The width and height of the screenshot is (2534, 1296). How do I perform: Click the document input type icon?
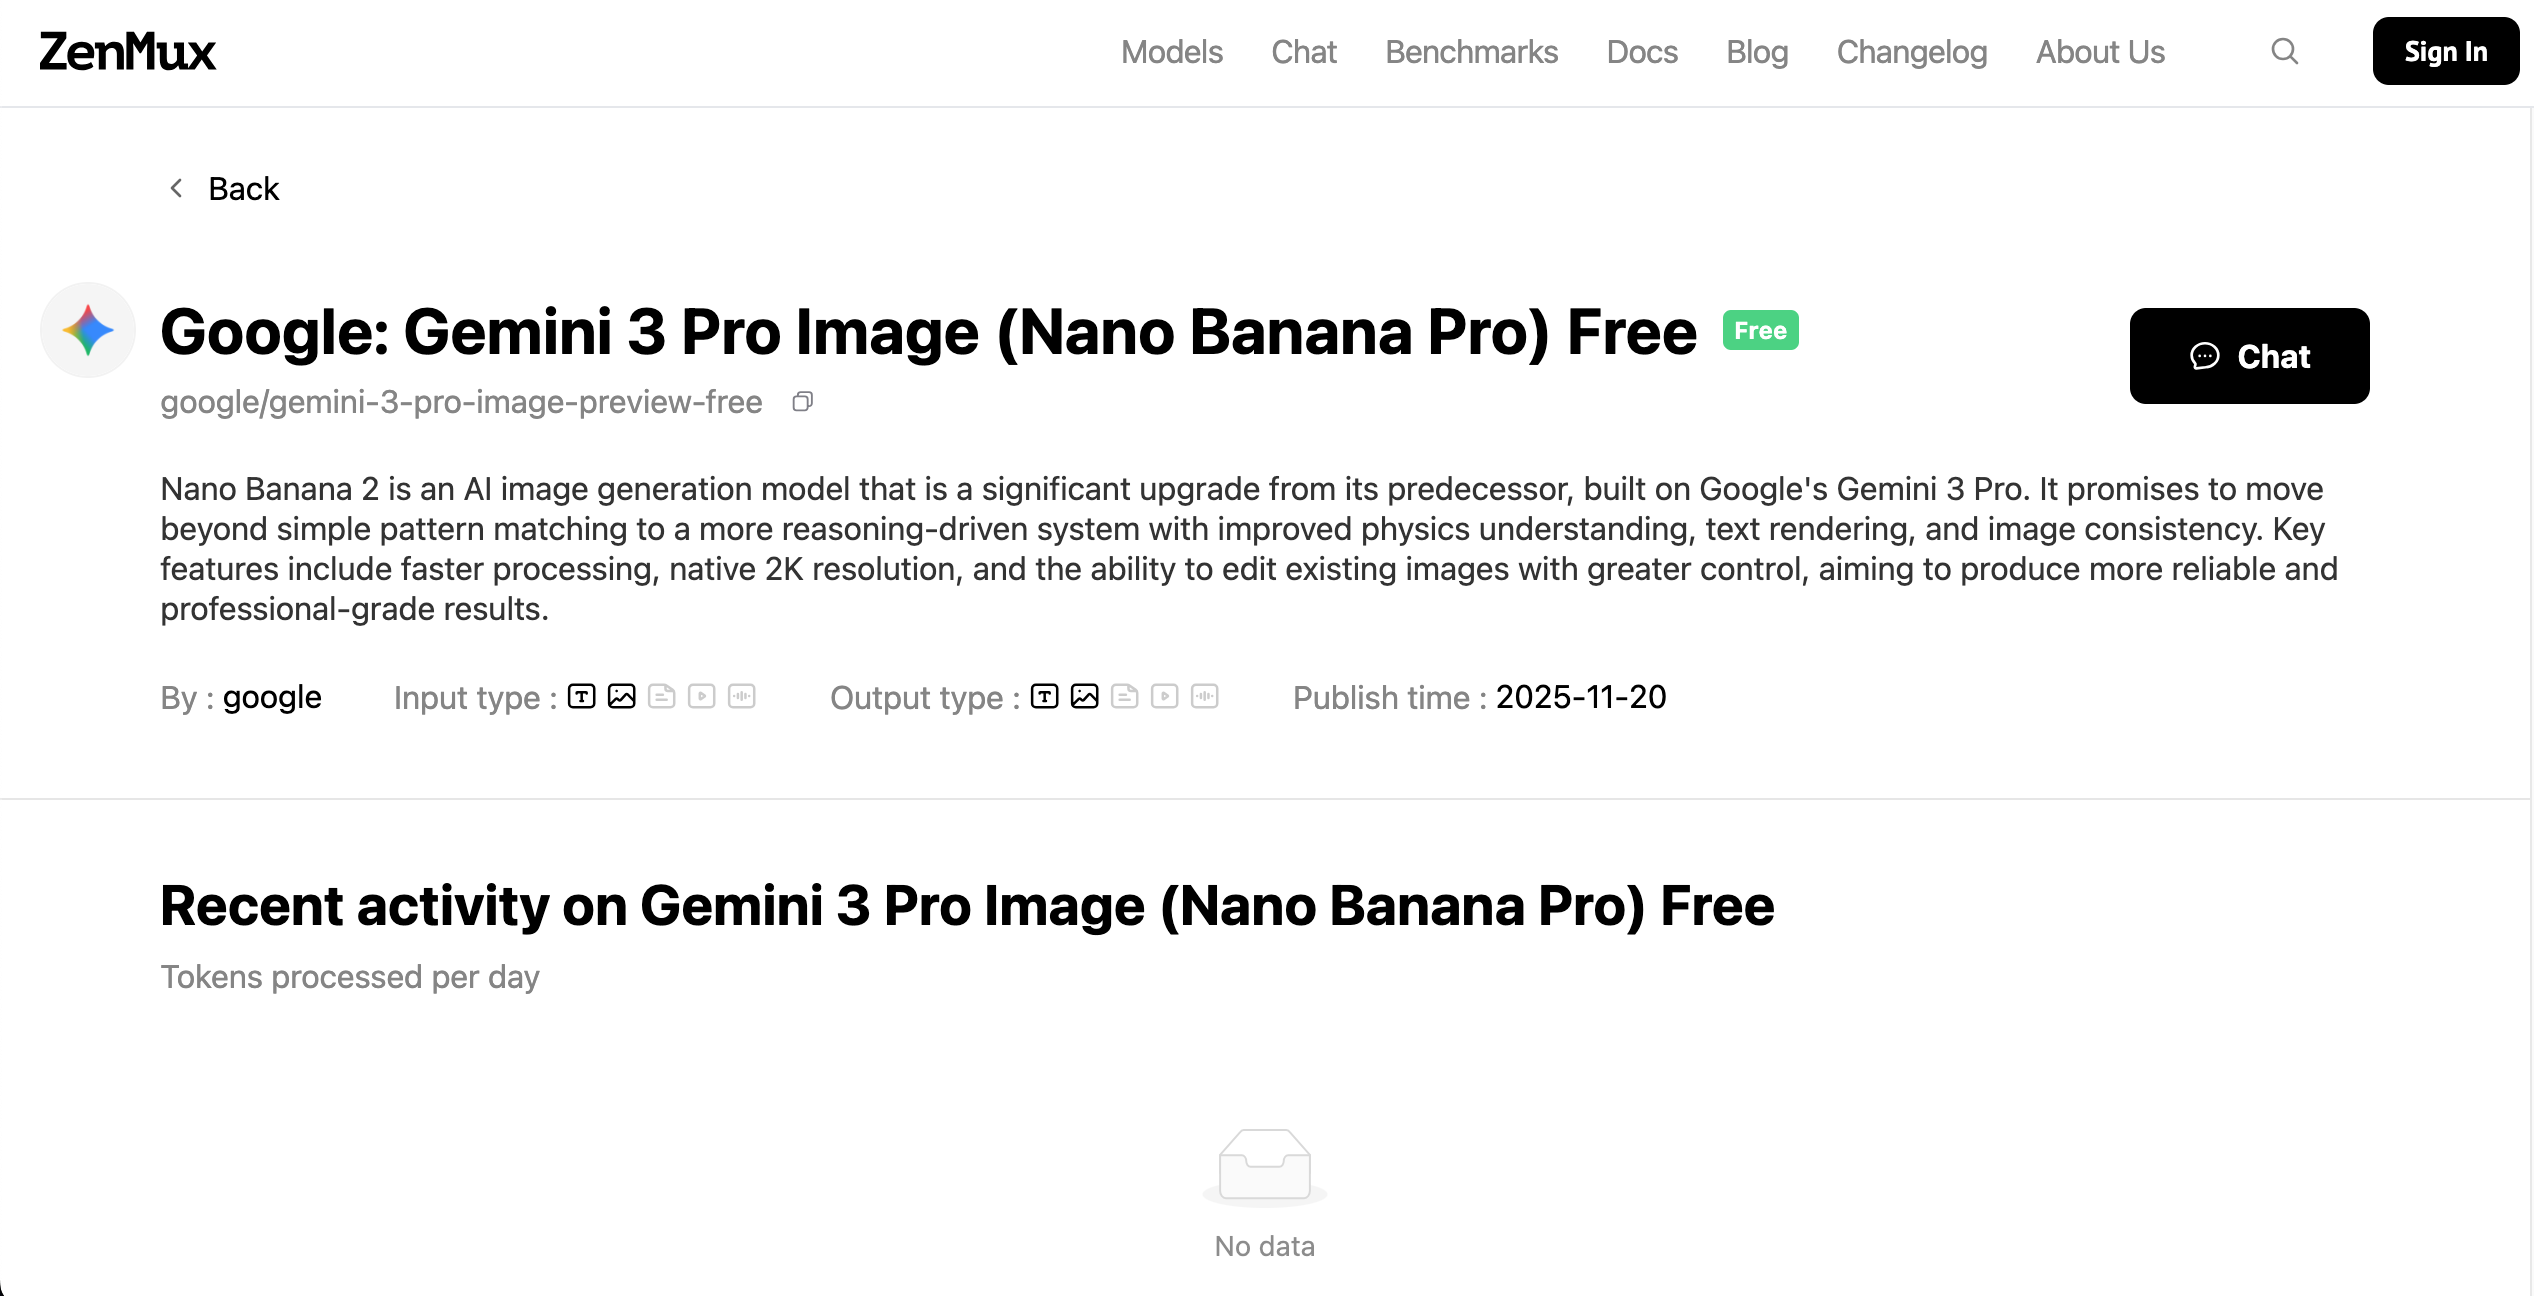[x=663, y=697]
